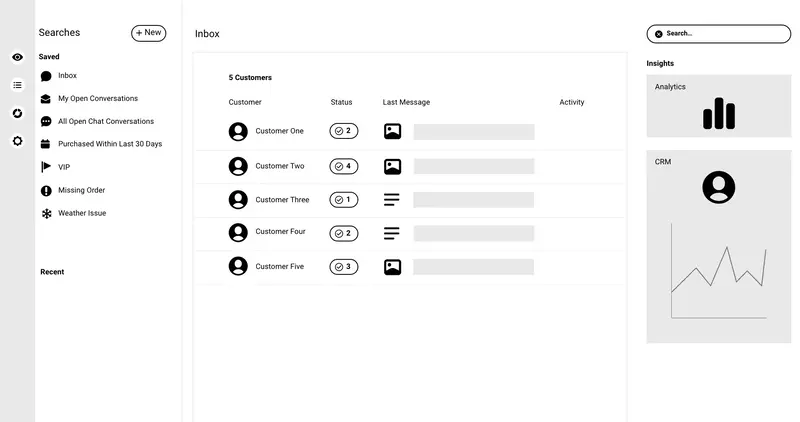Open settings gear in left rail
The image size is (800, 422).
tap(17, 141)
